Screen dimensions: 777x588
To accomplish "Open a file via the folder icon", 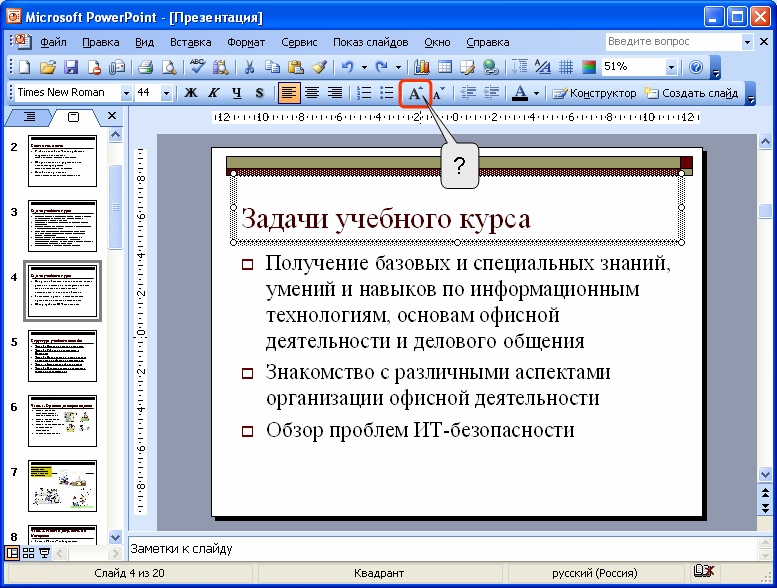I will click(48, 66).
